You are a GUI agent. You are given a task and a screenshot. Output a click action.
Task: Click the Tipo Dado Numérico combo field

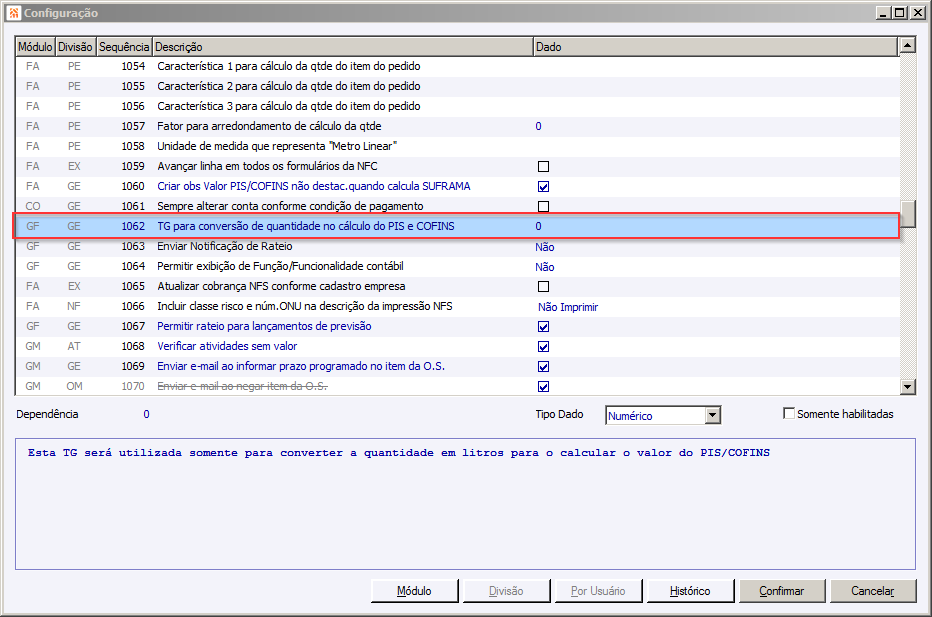[655, 415]
